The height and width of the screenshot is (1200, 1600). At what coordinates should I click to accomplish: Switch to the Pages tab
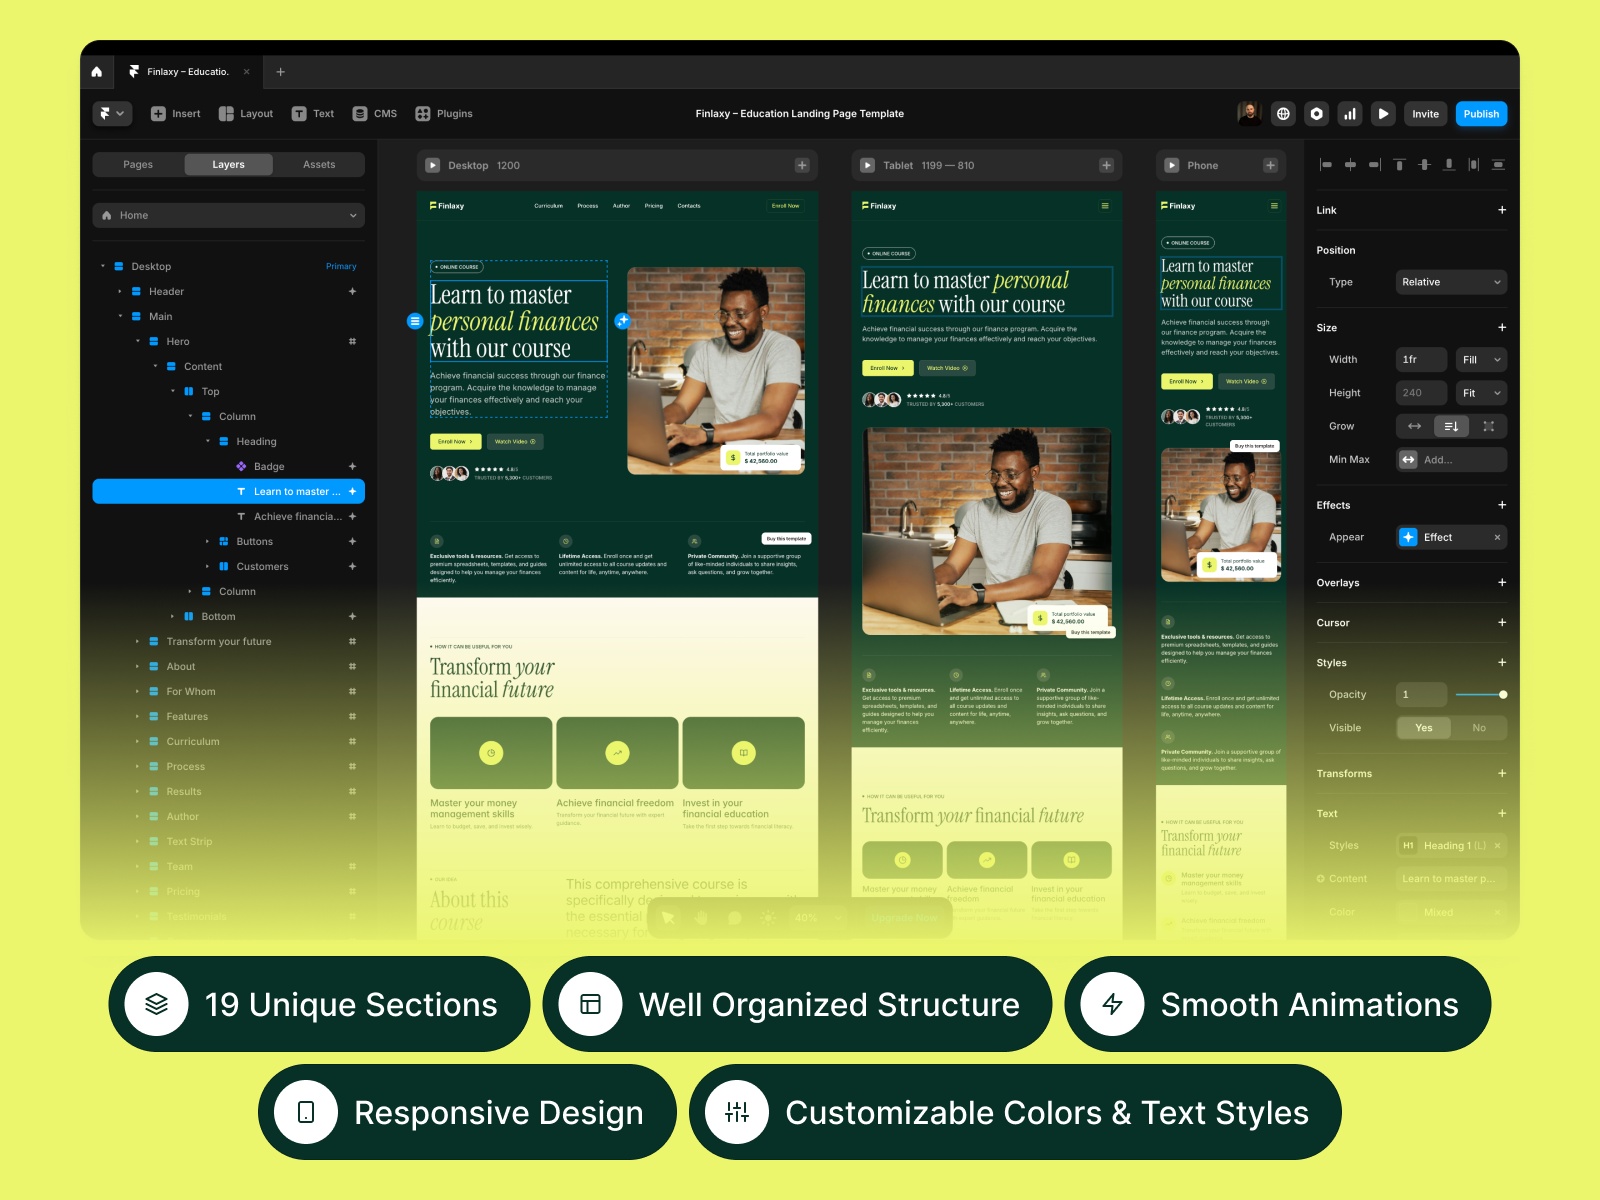(137, 164)
